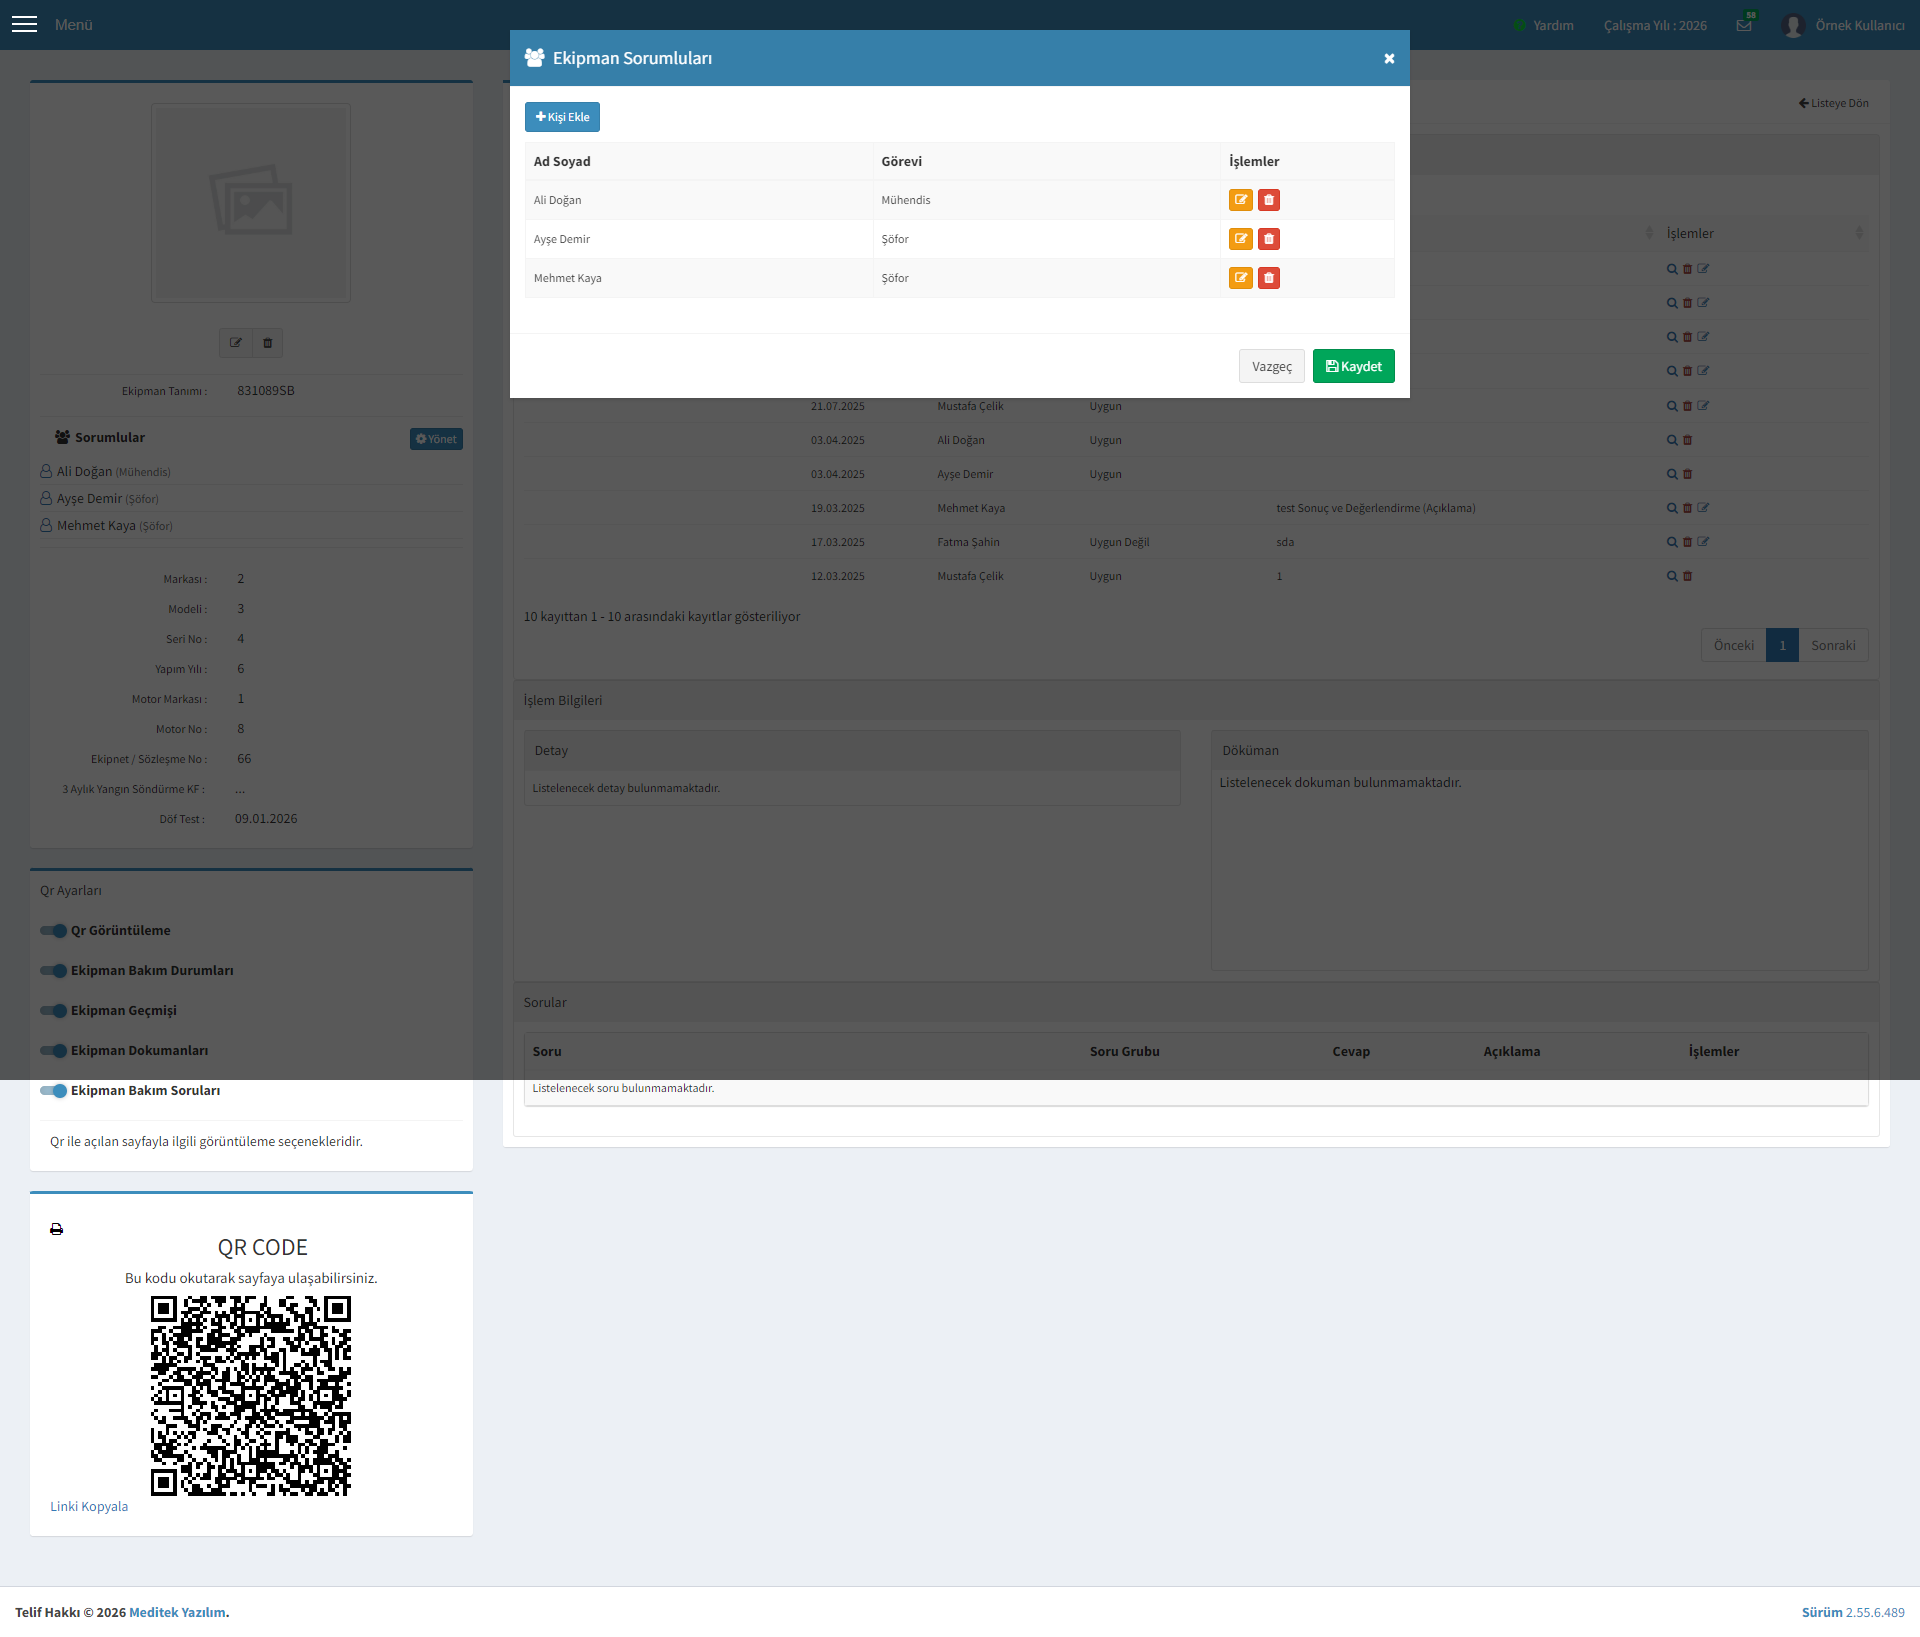Click Döf Test date 09.01.2026
Screen dimensions: 1920x1637
266,819
